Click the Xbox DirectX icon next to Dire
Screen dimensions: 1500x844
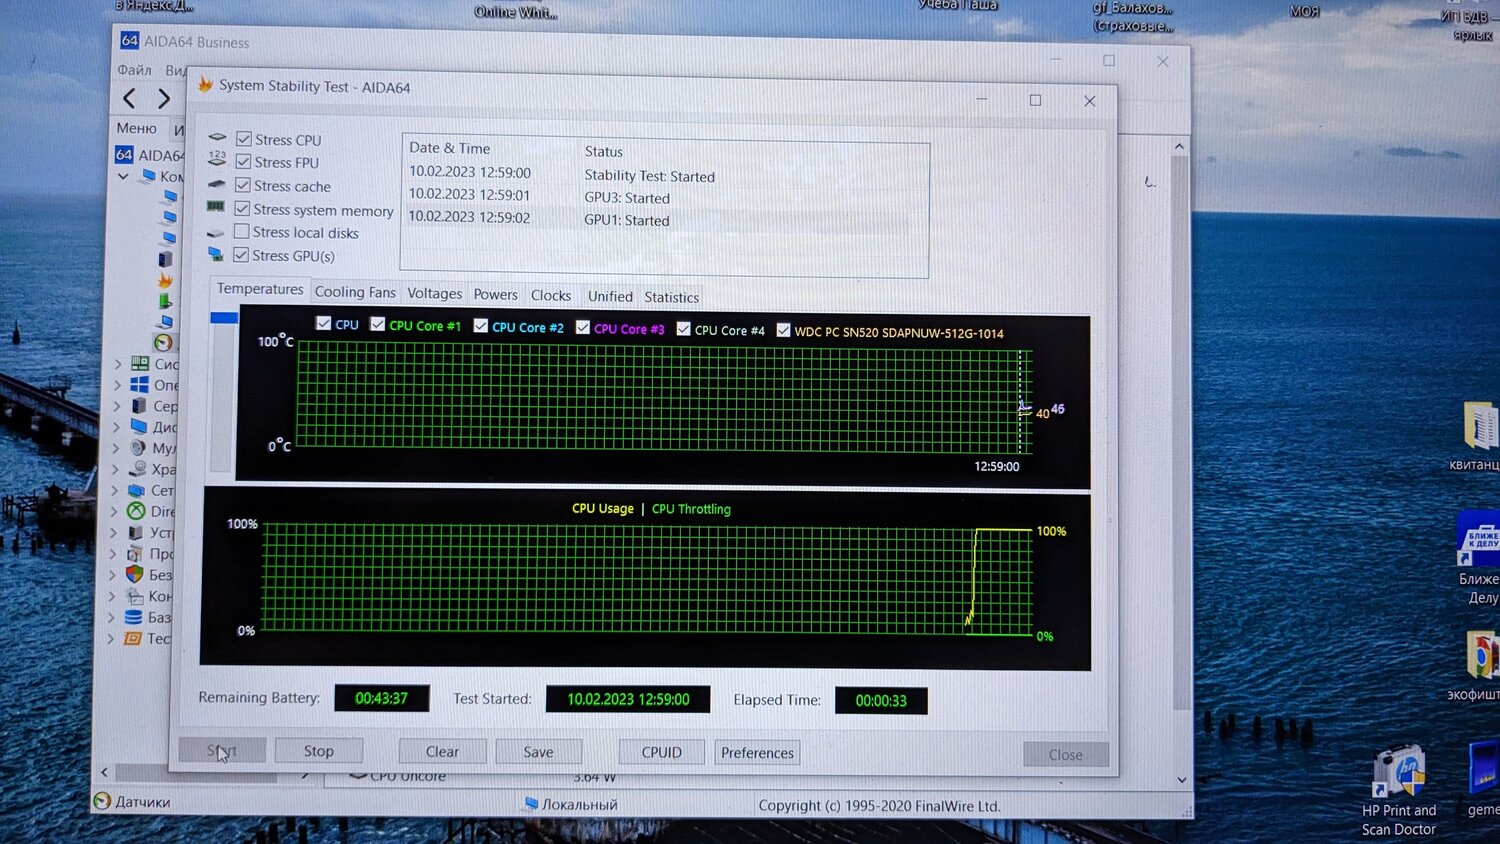point(136,511)
